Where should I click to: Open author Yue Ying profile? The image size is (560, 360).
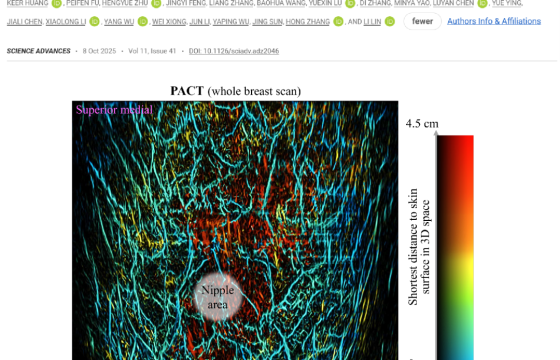(x=506, y=3)
